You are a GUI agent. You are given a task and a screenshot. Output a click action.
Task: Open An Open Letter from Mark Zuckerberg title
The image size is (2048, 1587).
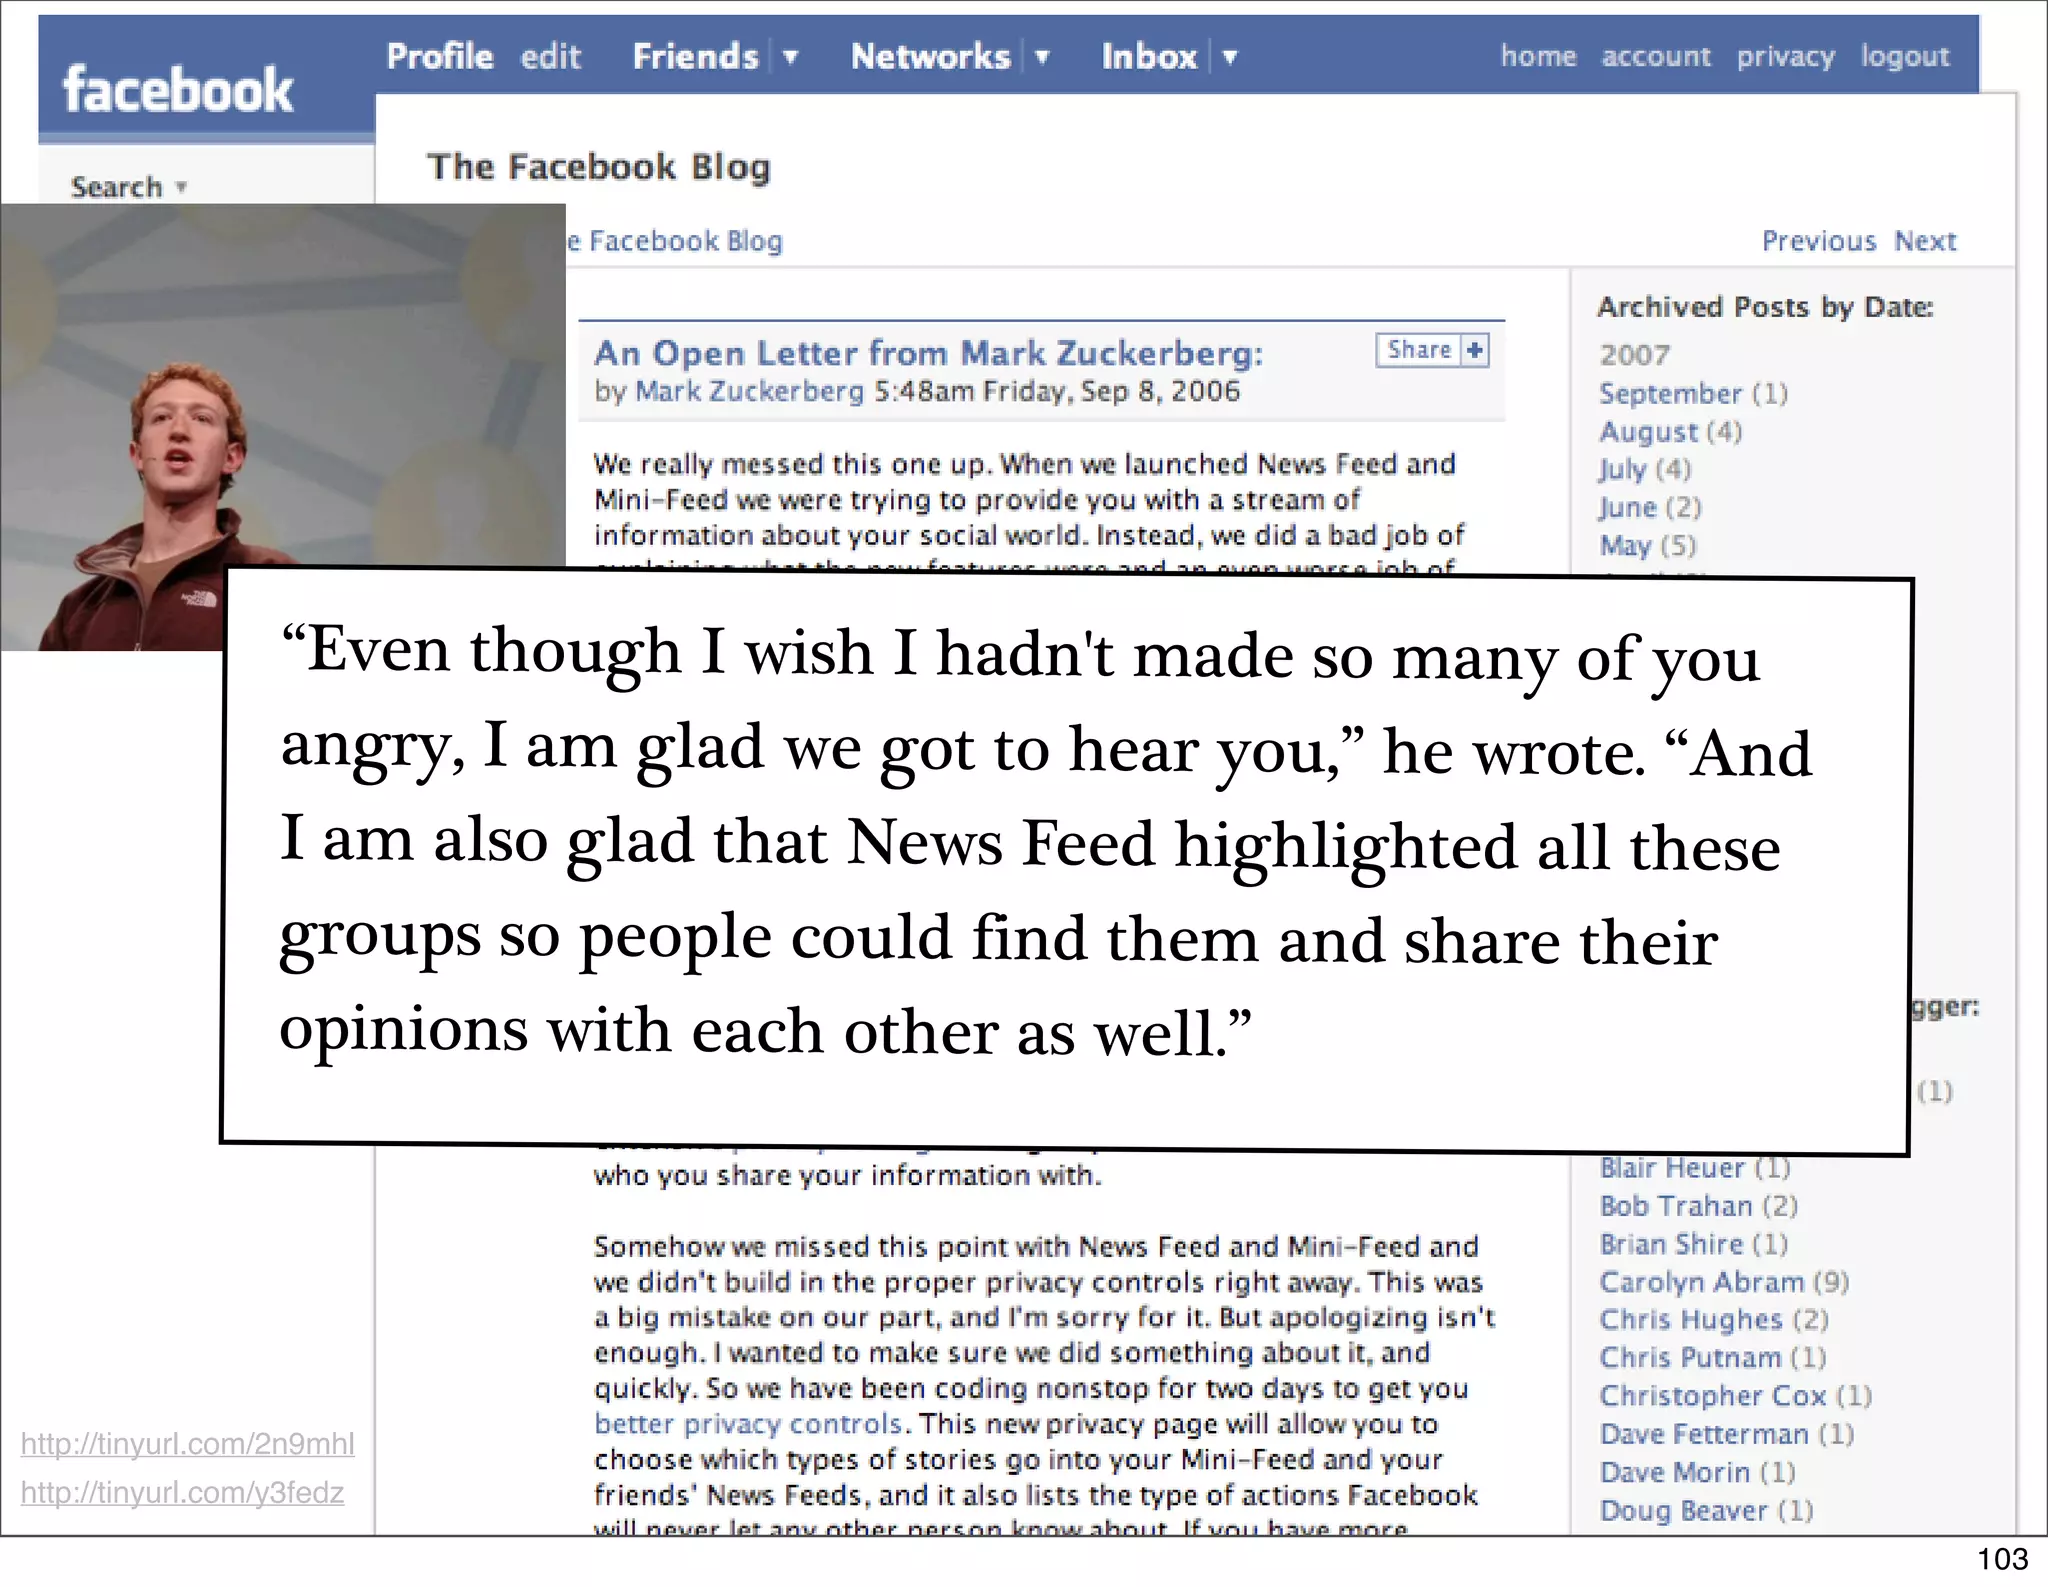tap(928, 353)
